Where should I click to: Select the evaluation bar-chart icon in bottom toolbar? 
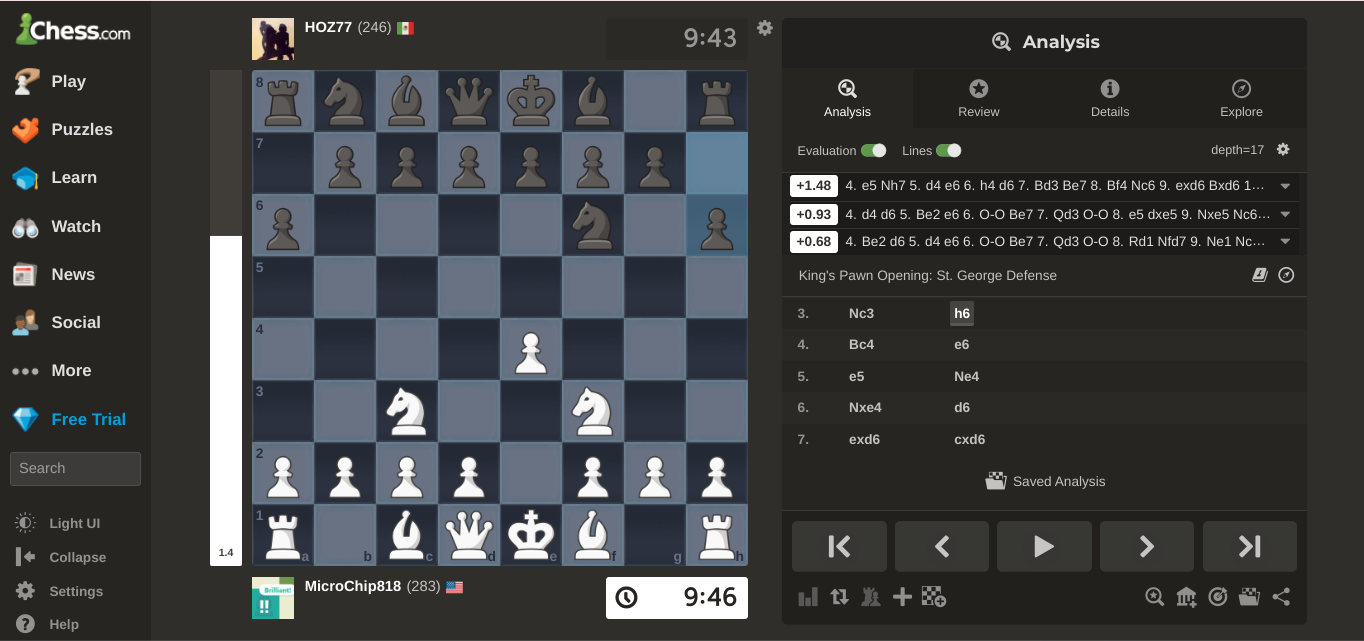point(807,596)
